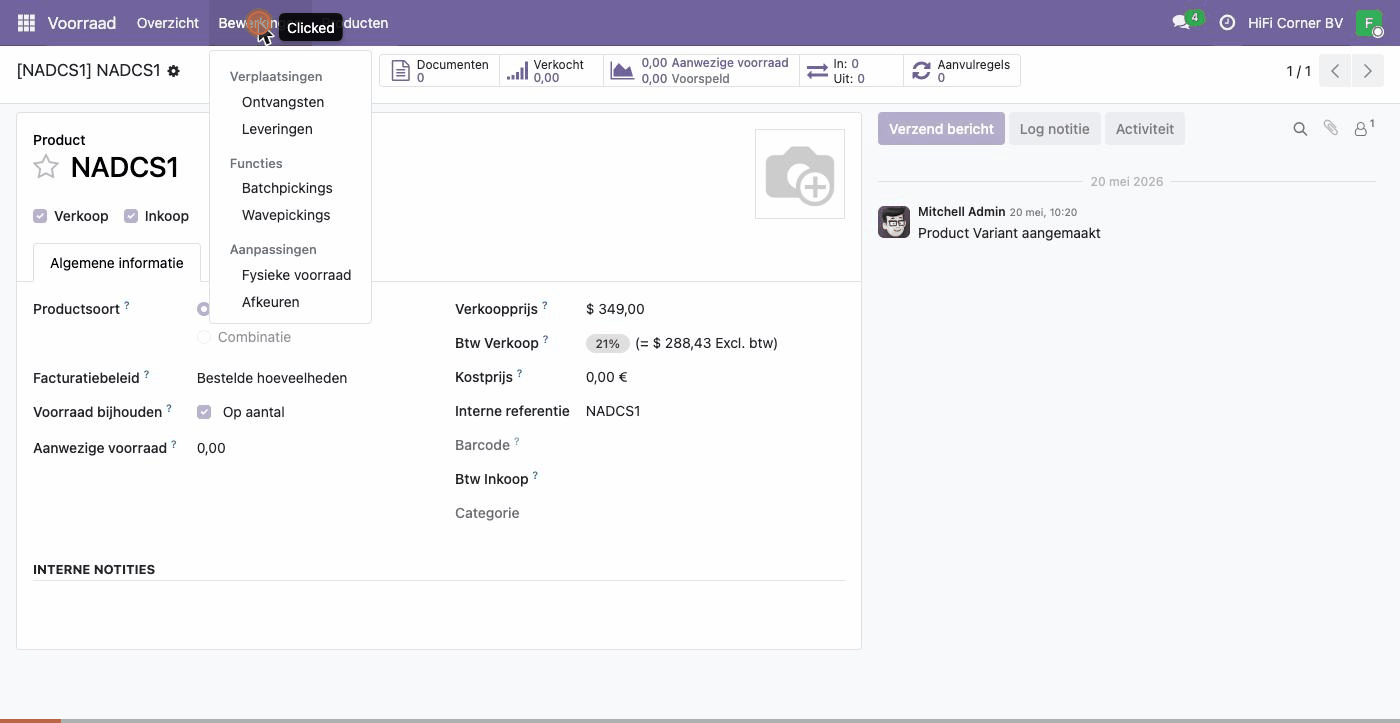Viewport: 1400px width, 723px height.
Task: Click the Aanwezige voorraad 0,00 value
Action: click(211, 448)
